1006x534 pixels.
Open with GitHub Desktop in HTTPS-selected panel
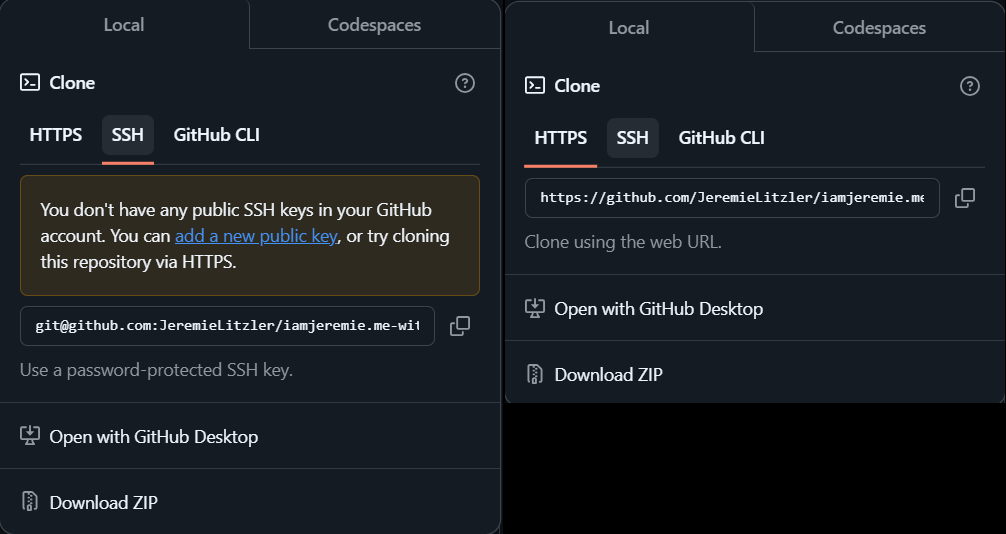tap(658, 308)
